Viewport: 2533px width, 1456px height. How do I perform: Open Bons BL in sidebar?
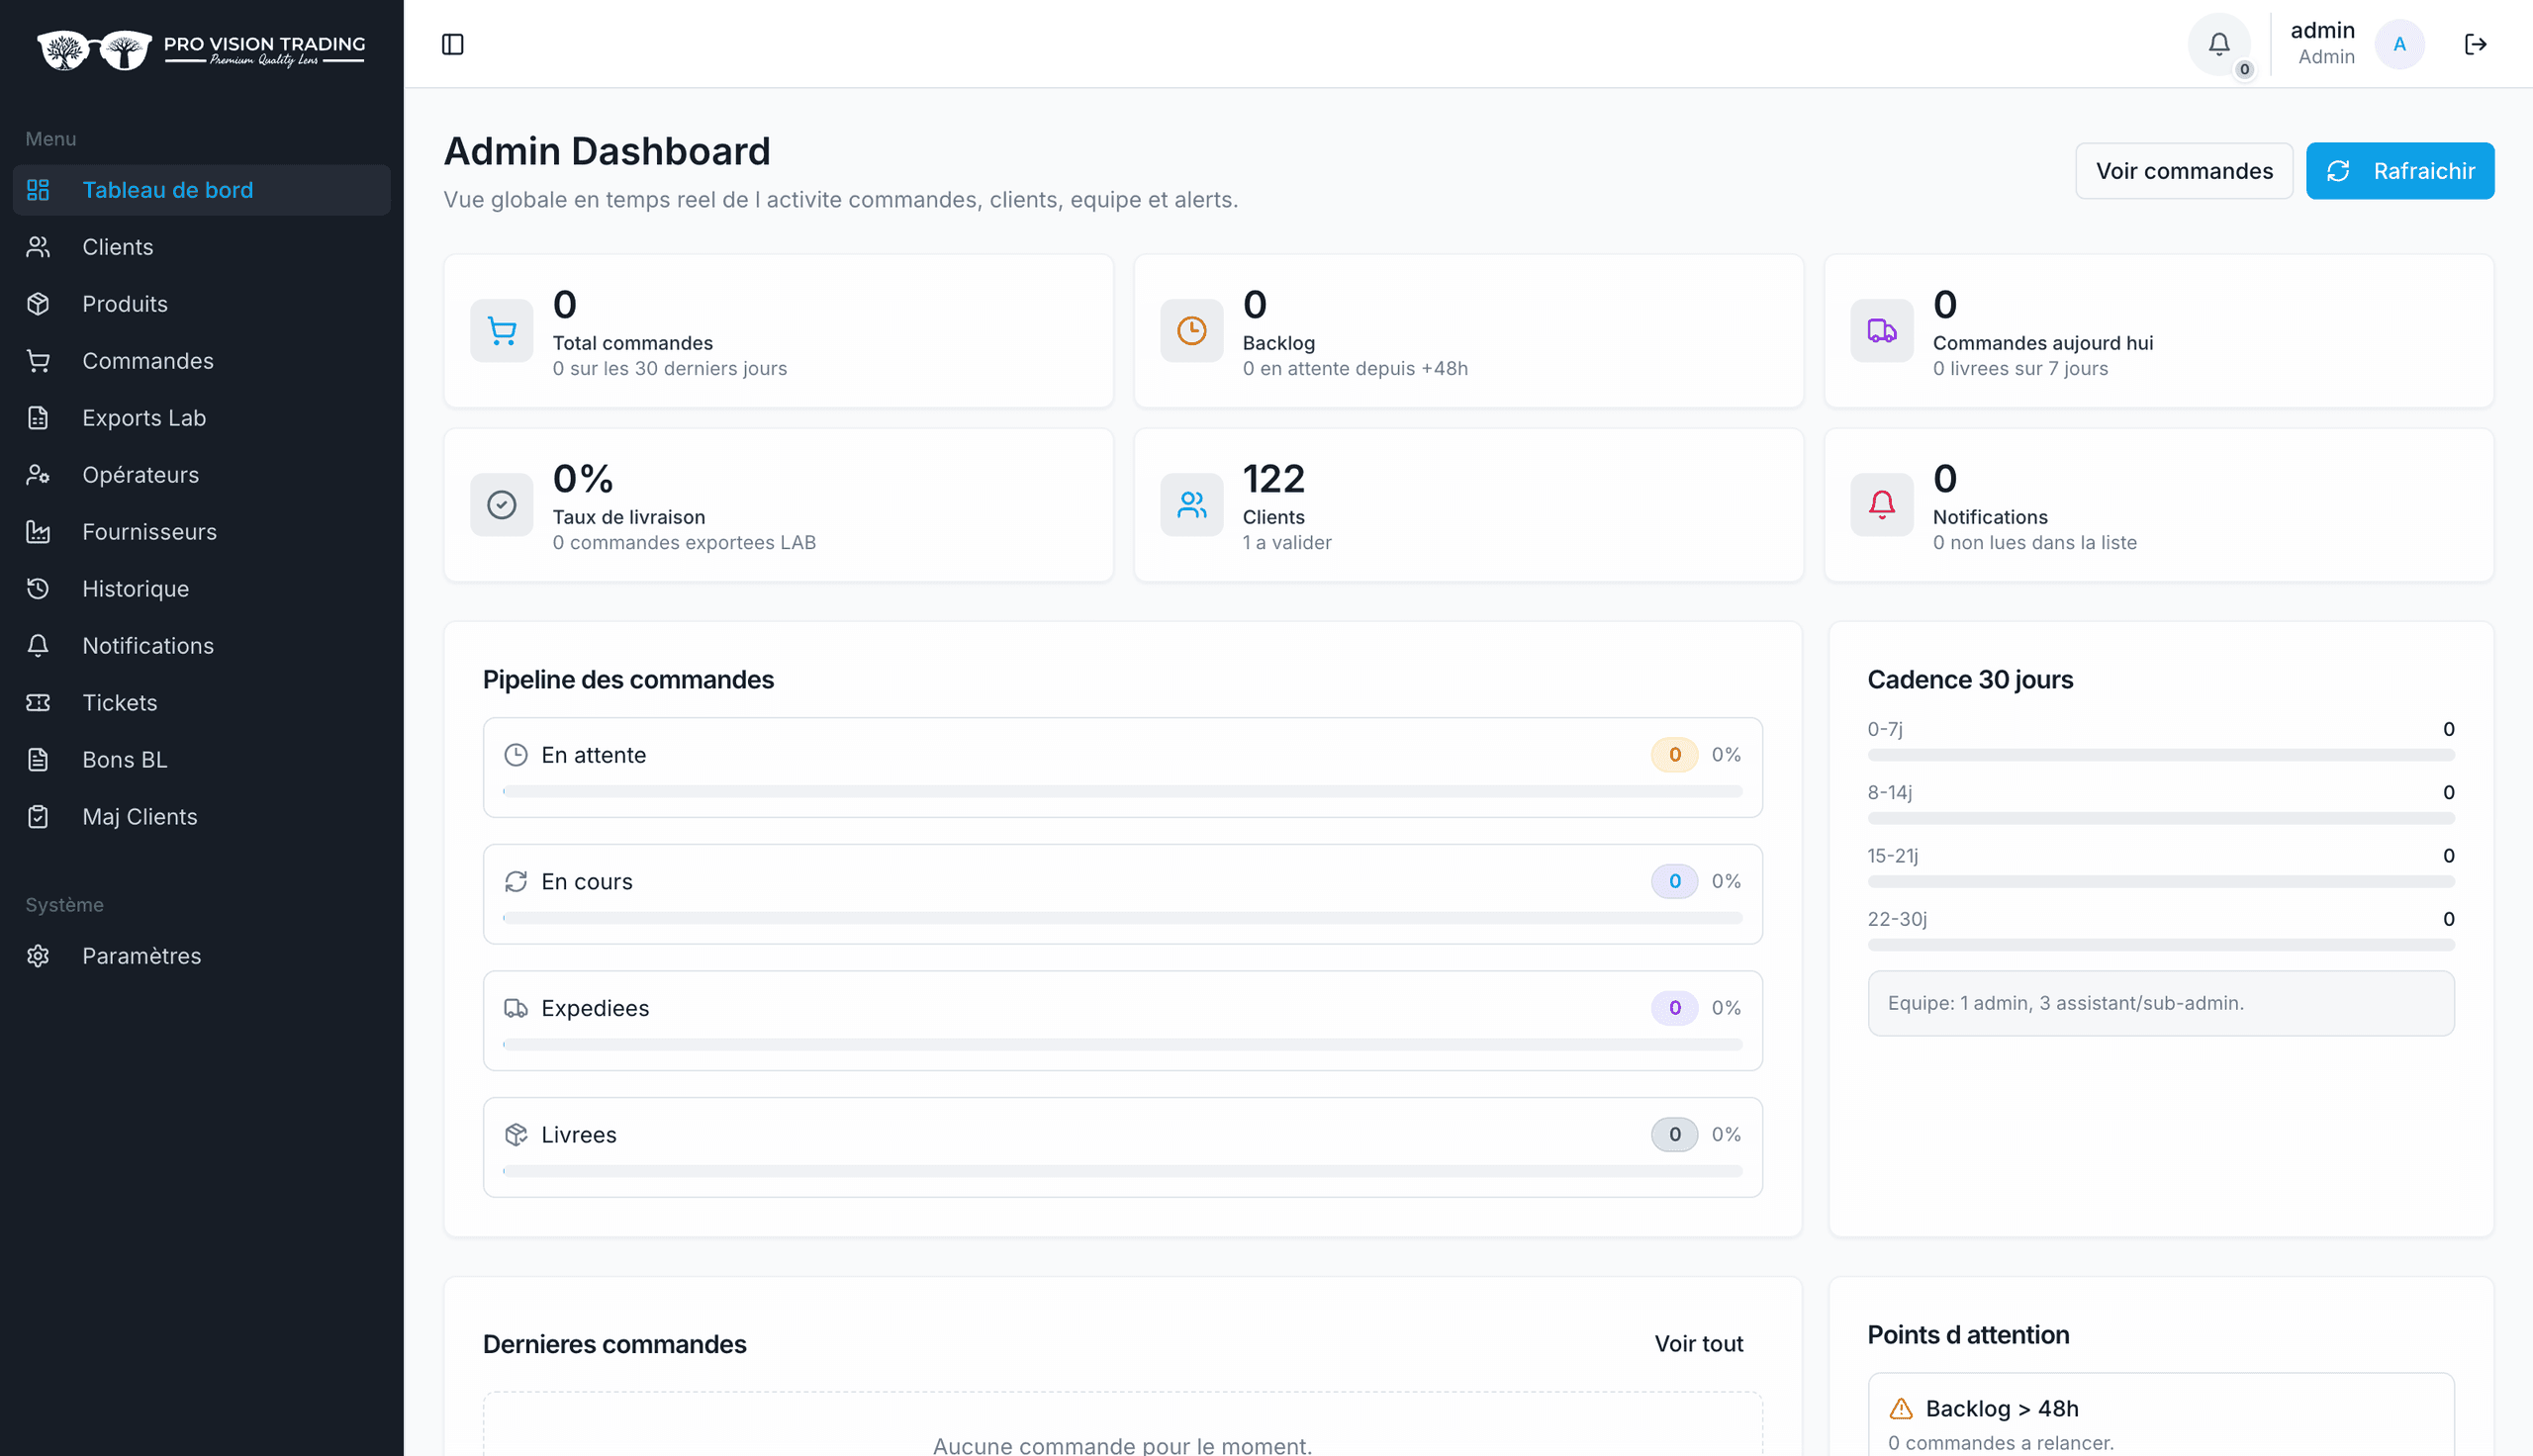coord(201,760)
